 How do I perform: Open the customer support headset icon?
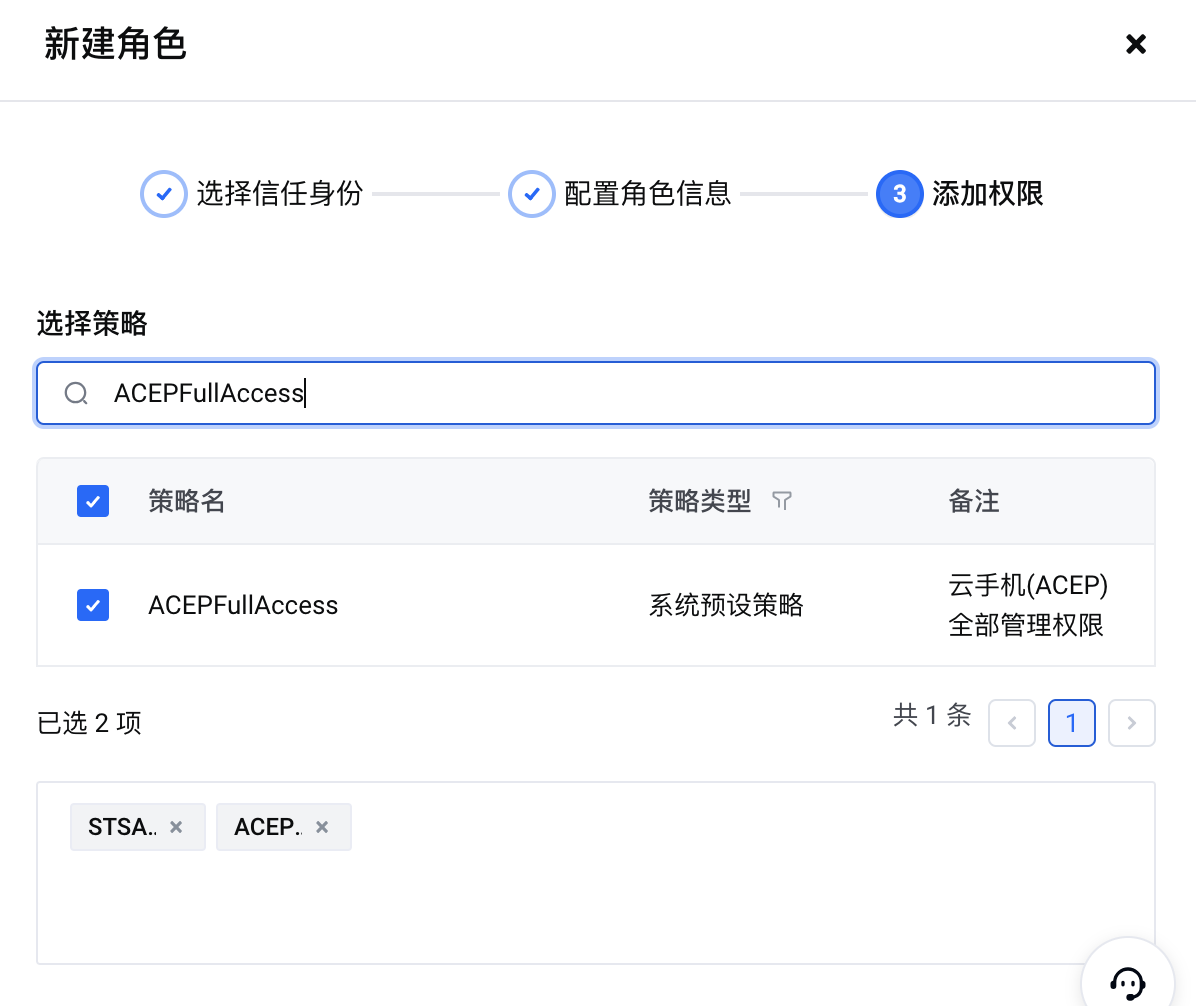[1128, 981]
